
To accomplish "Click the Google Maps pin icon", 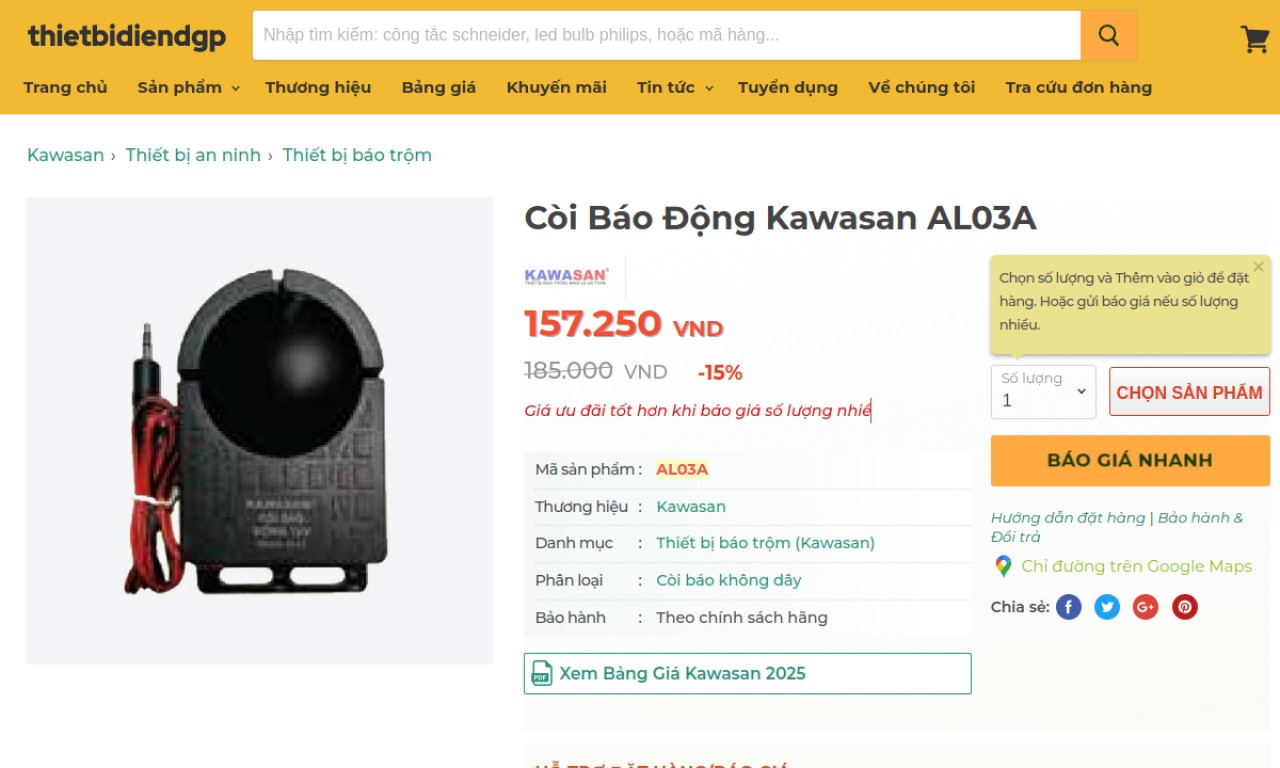I will [x=1003, y=566].
